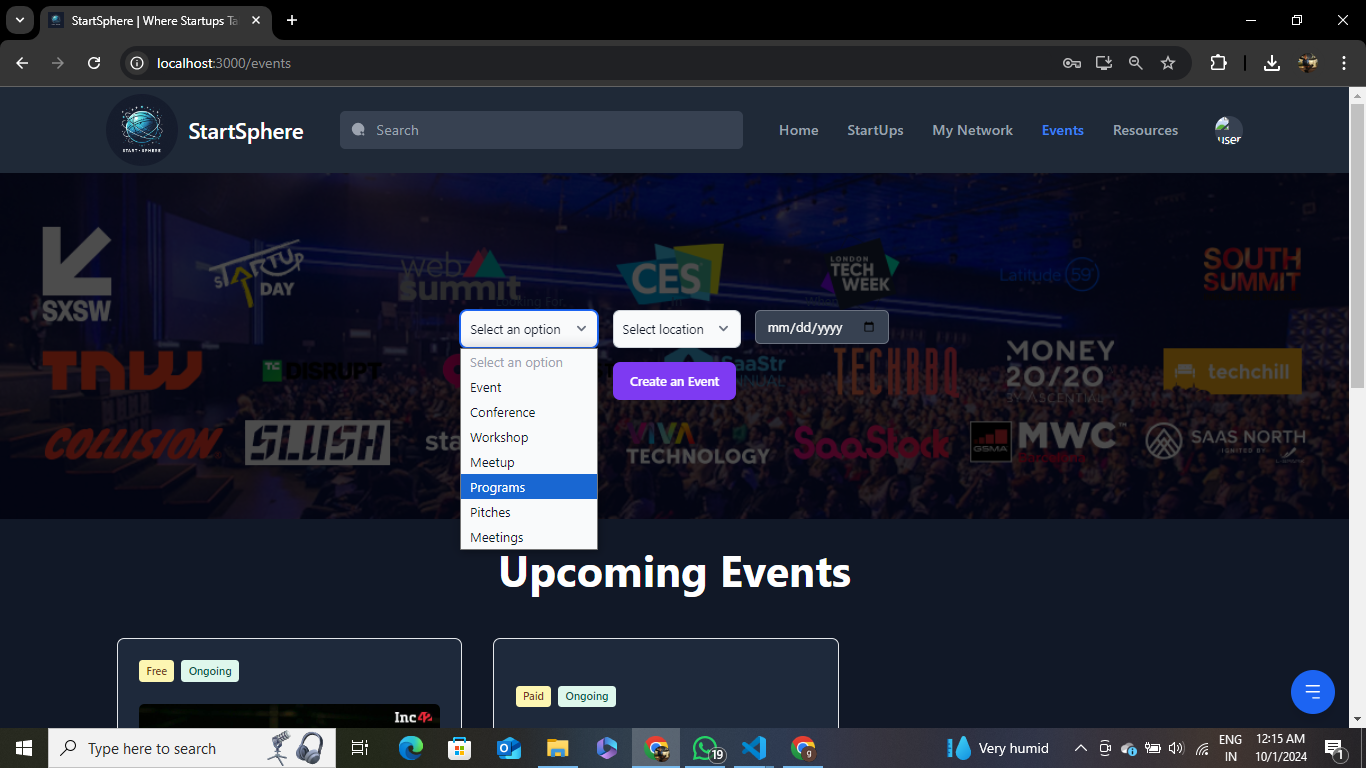
Task: Click Ongoing badge next to Paid
Action: [587, 696]
